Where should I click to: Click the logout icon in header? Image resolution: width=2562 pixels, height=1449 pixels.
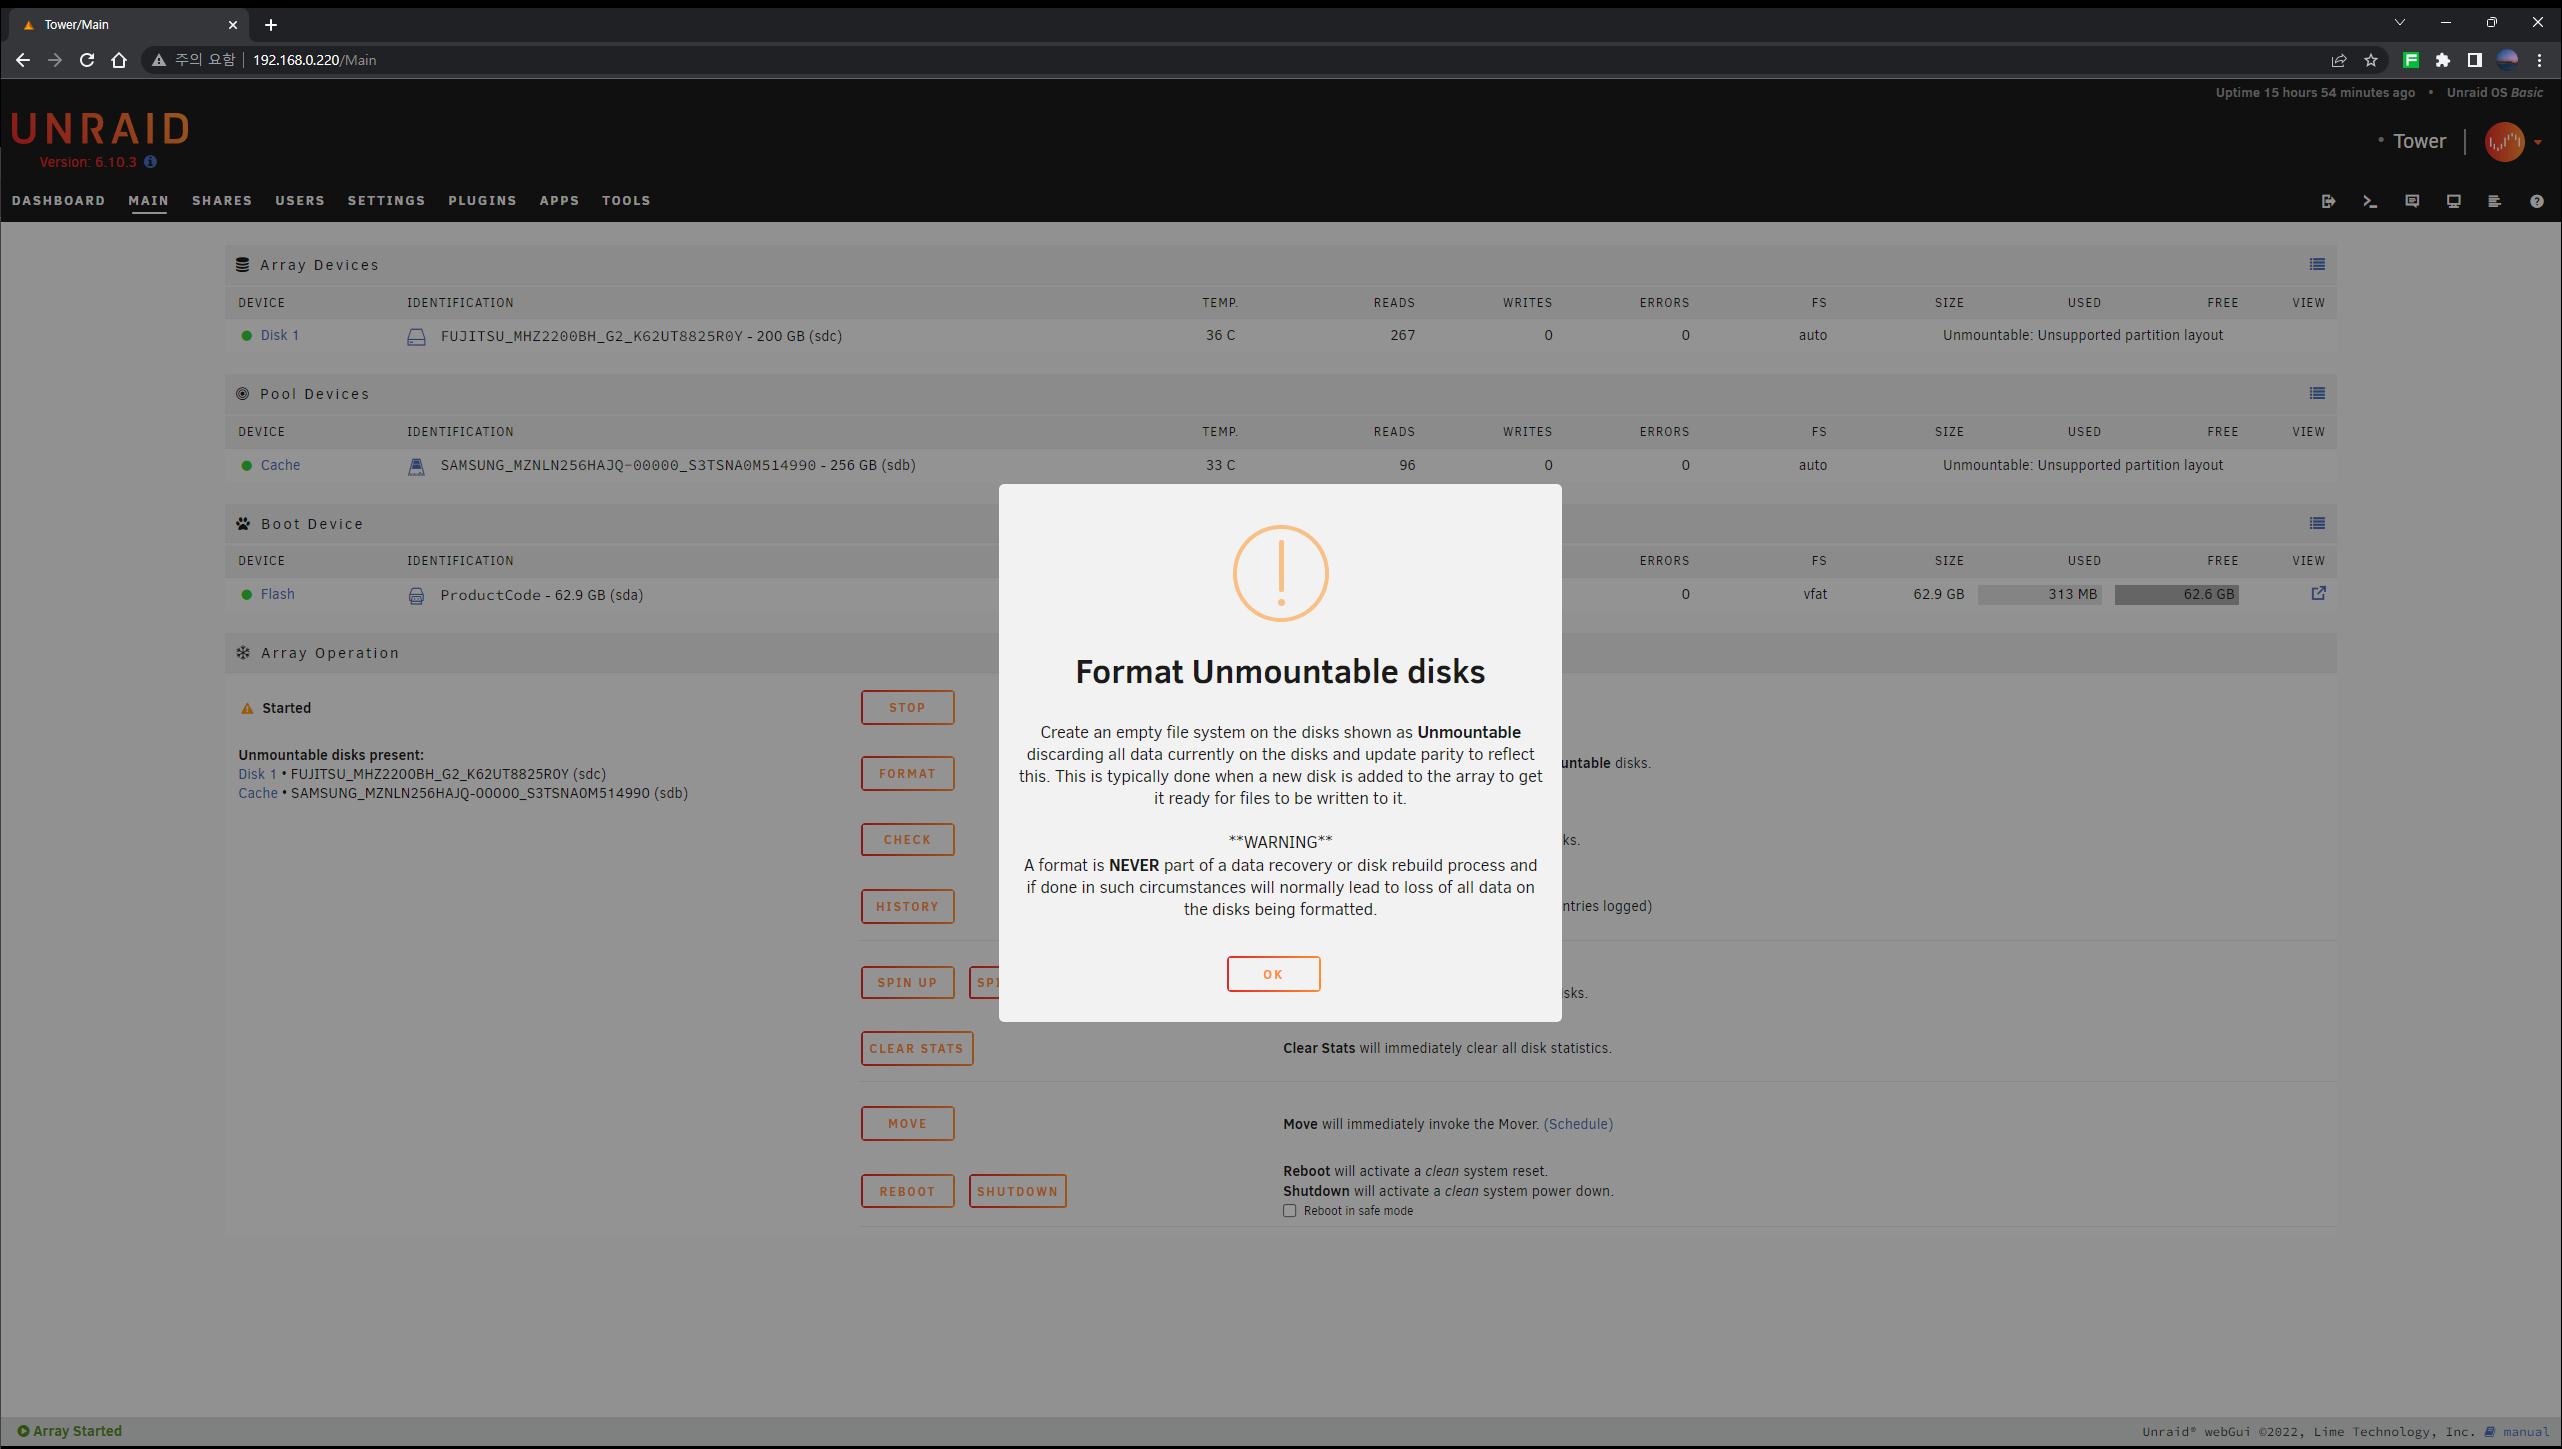click(2328, 201)
